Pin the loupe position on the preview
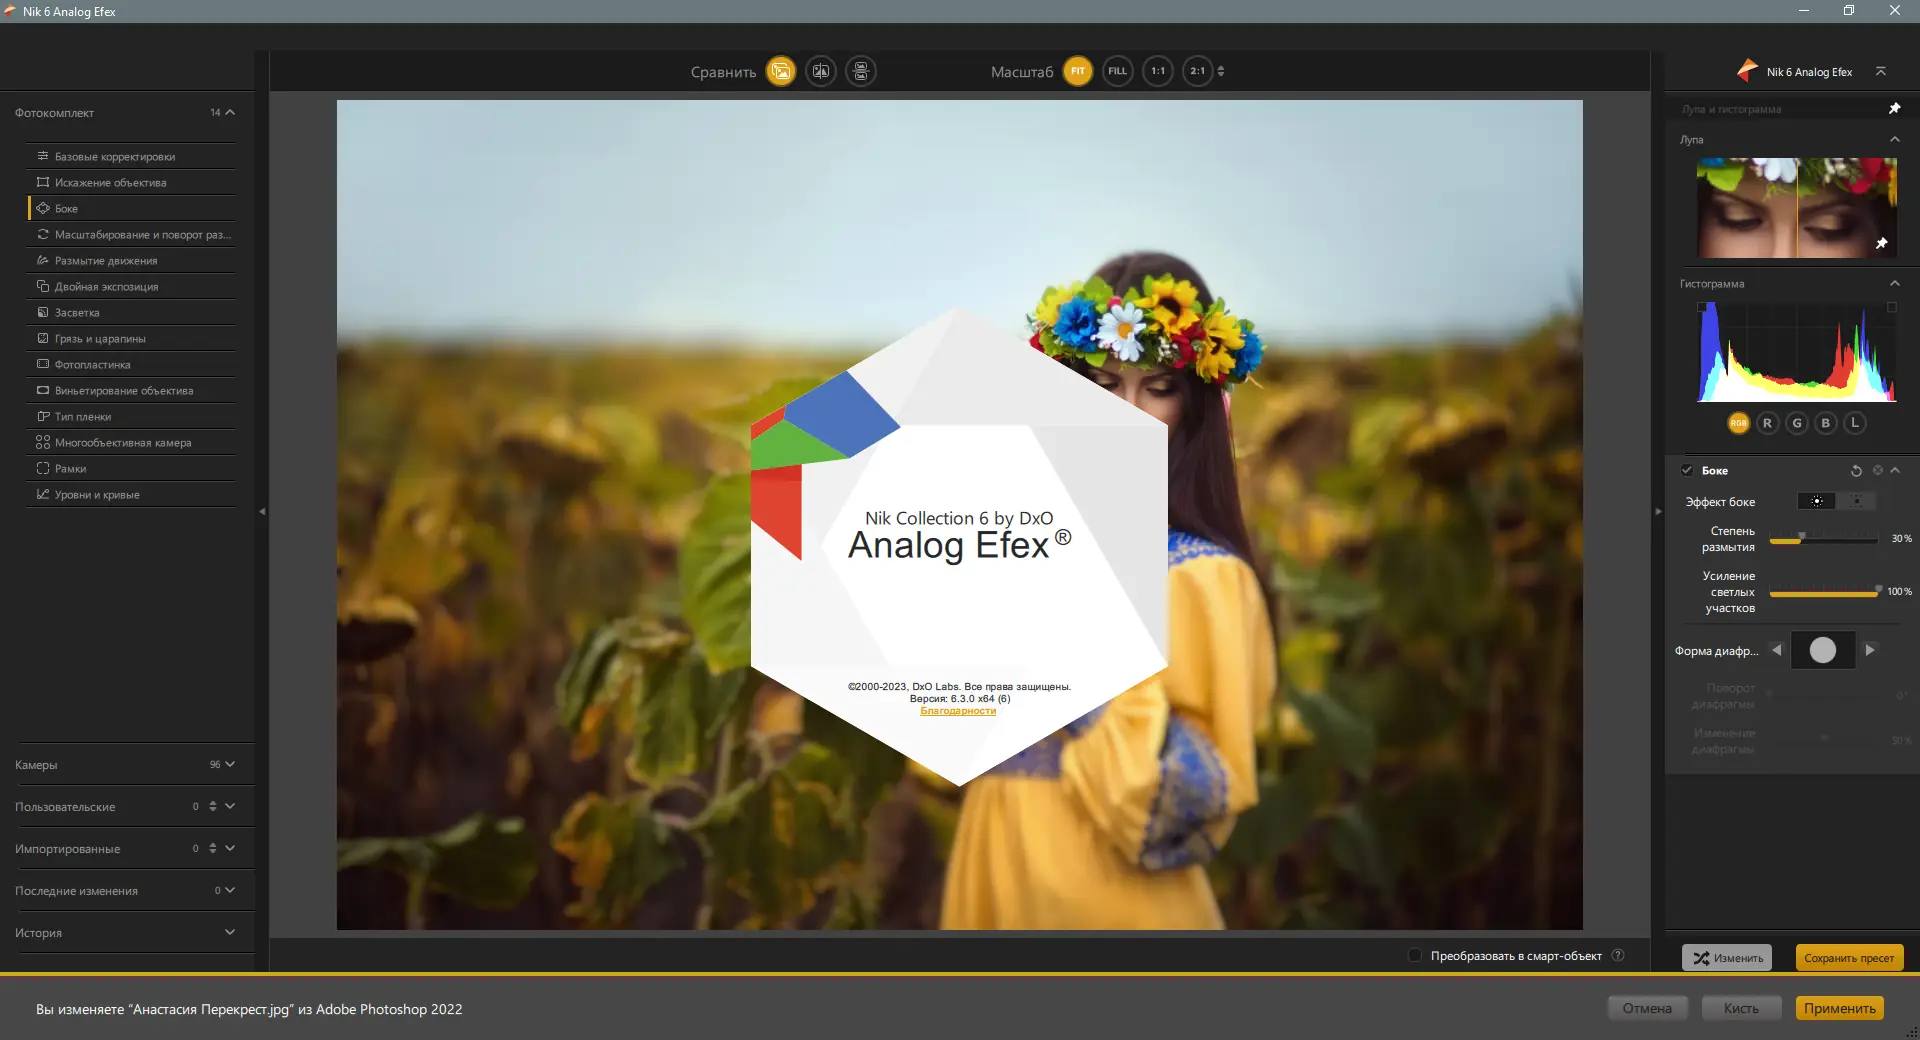This screenshot has height=1040, width=1920. pos(1881,243)
